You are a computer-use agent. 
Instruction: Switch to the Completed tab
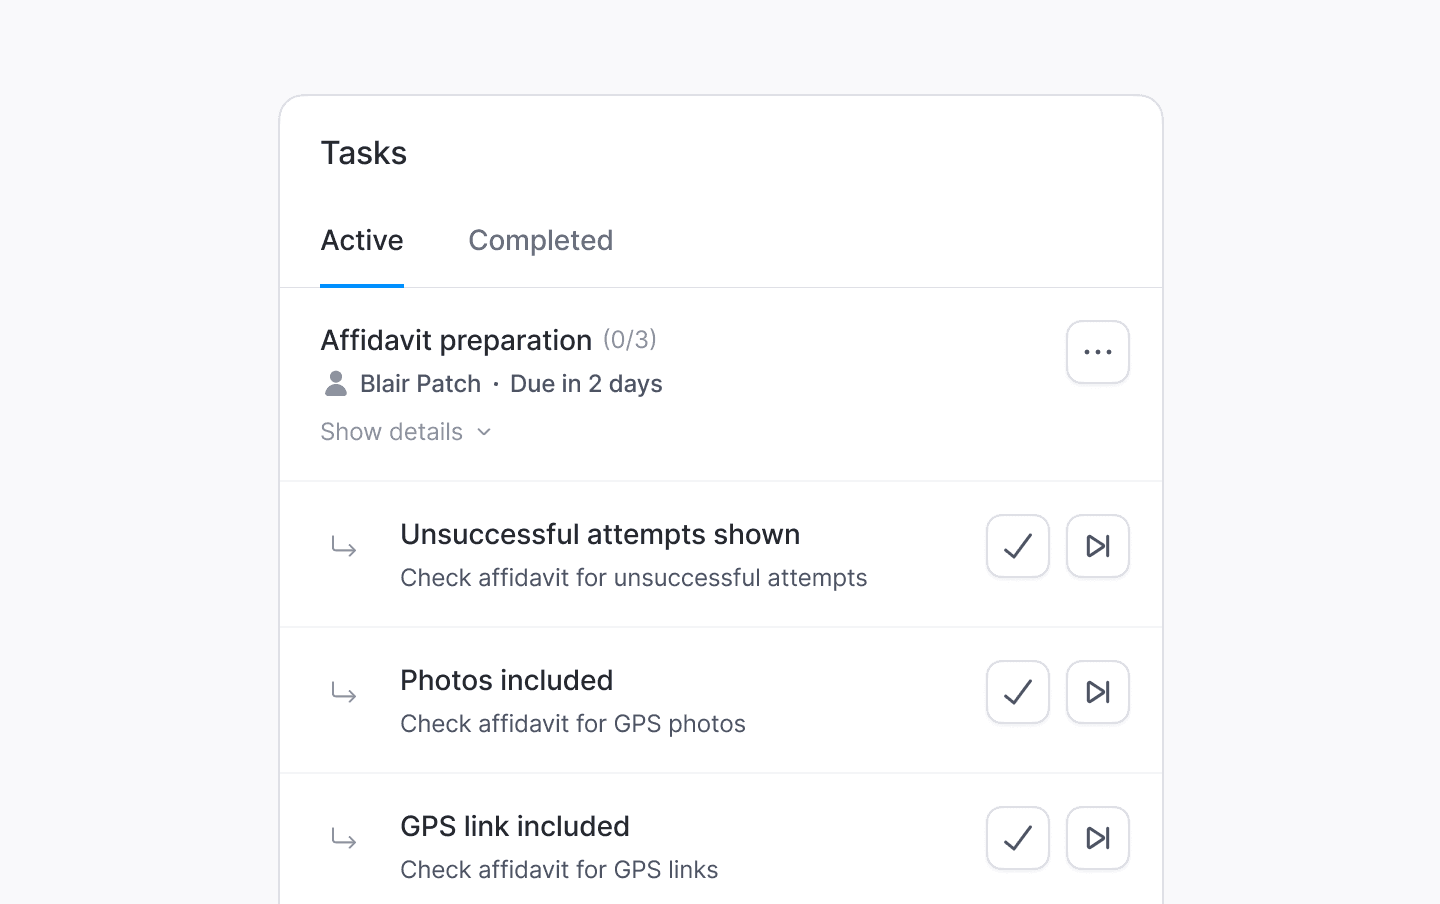(540, 240)
